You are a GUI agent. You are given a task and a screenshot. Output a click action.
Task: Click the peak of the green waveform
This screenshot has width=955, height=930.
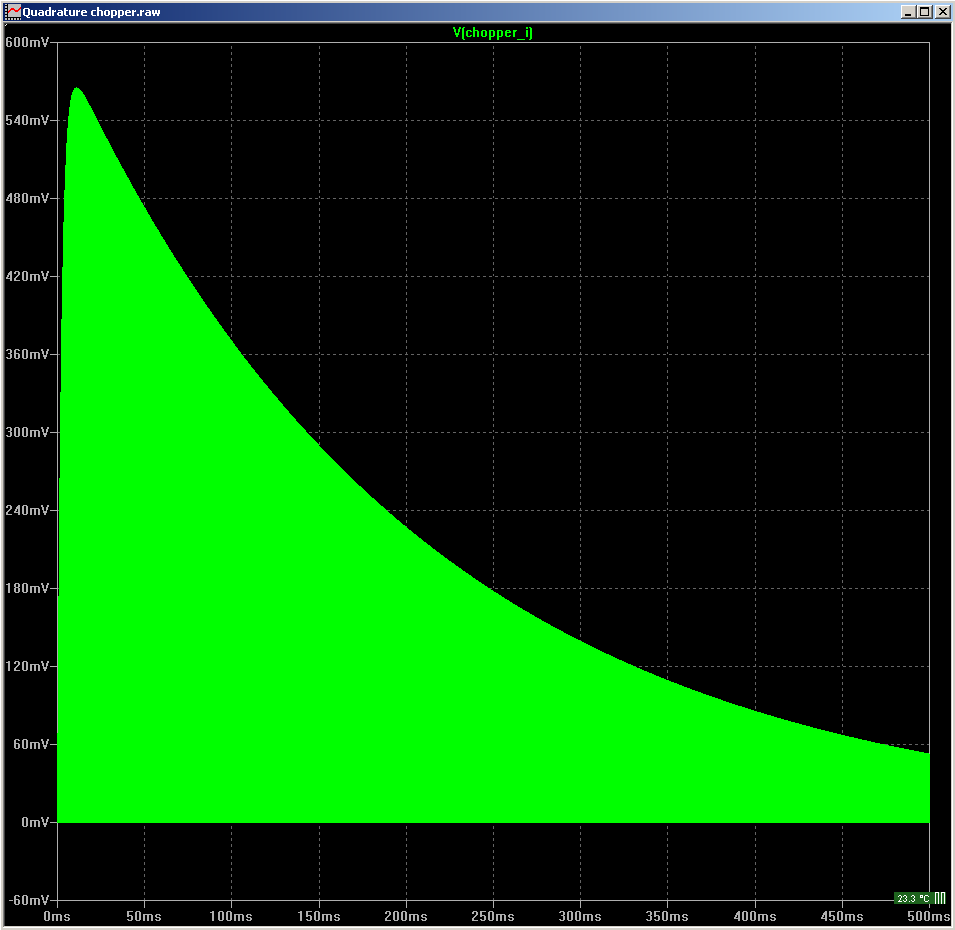click(75, 90)
